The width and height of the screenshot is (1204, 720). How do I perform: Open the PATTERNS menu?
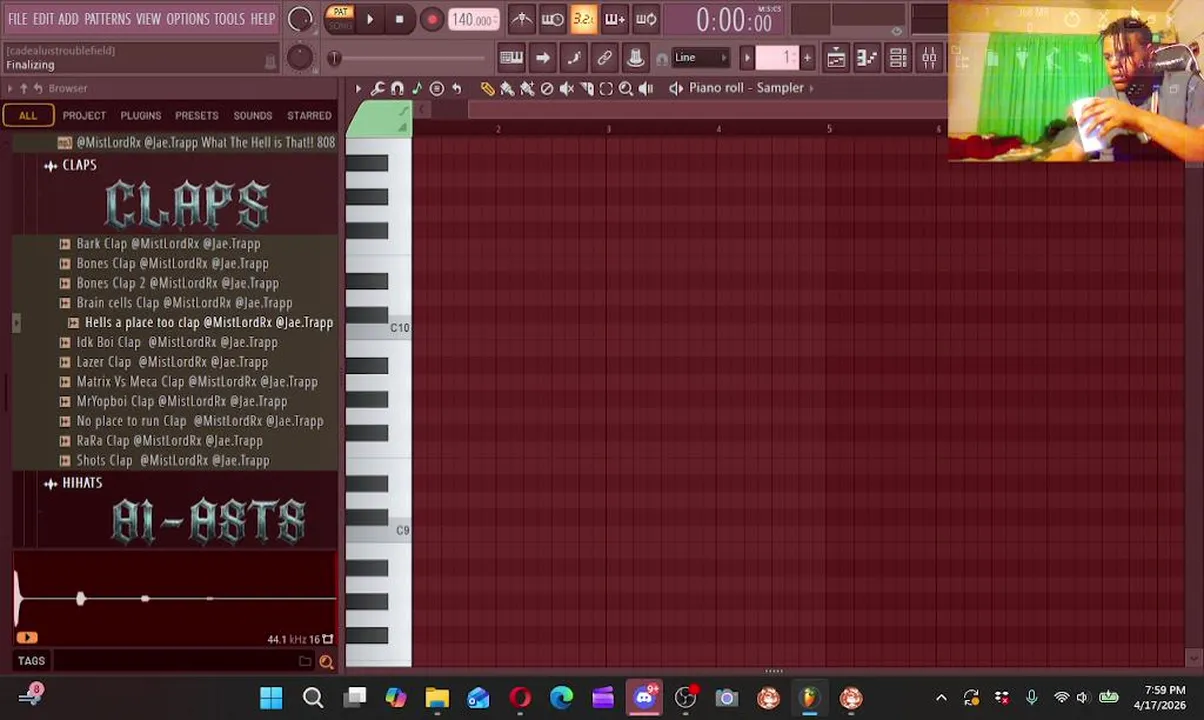click(107, 19)
